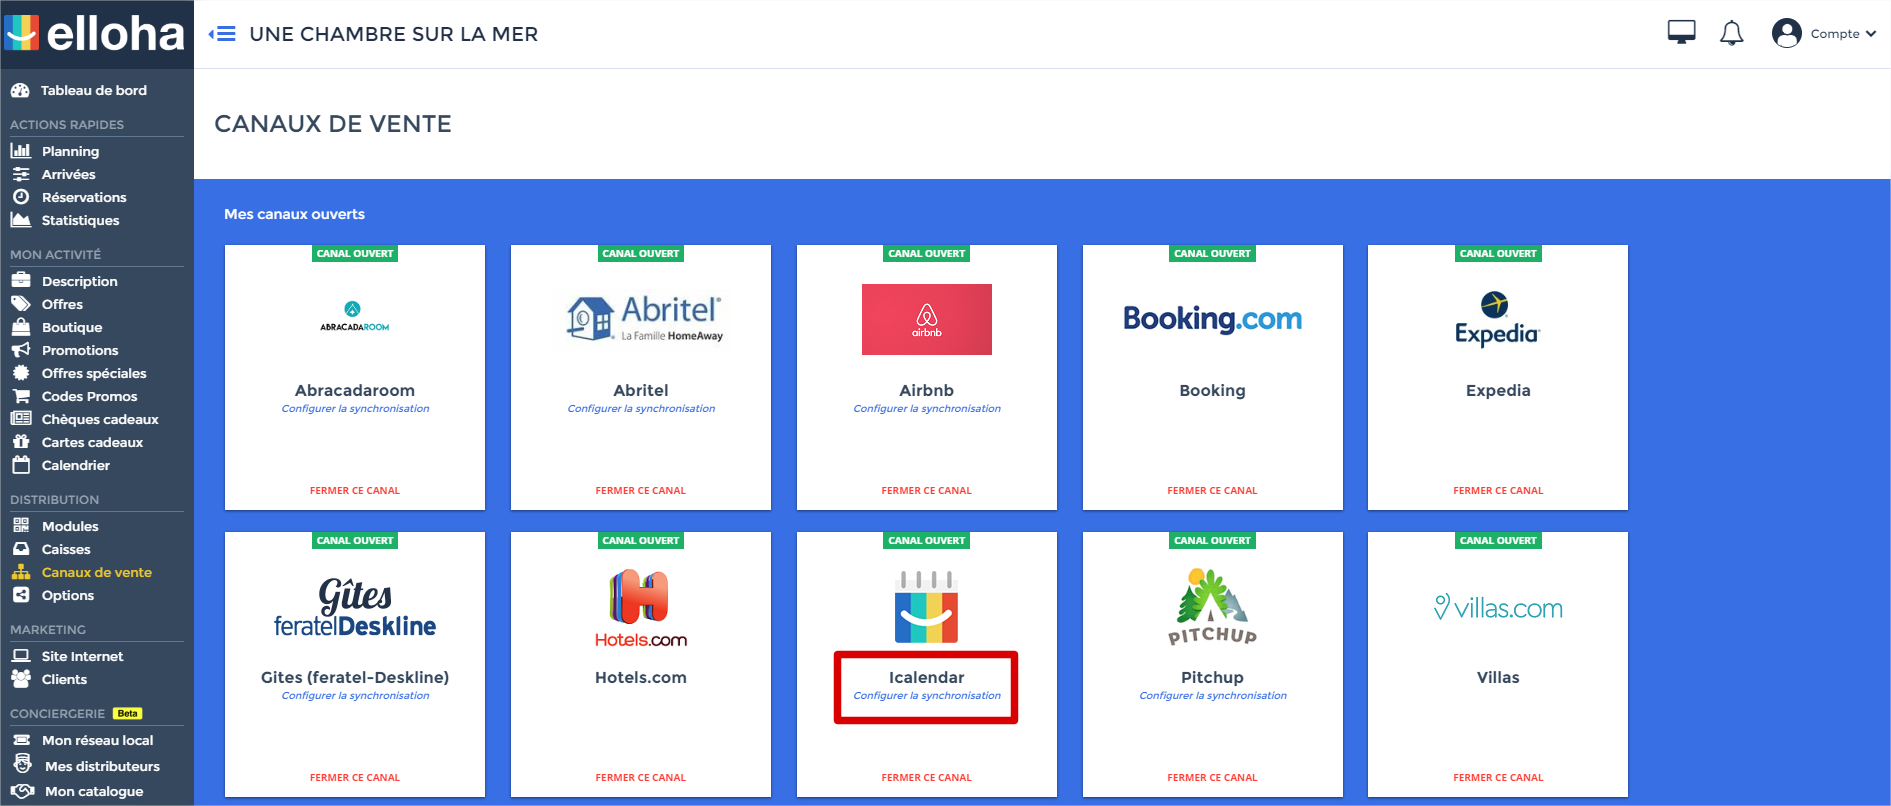Open the desktop monitor icon in header
1891x806 pixels.
tap(1681, 33)
